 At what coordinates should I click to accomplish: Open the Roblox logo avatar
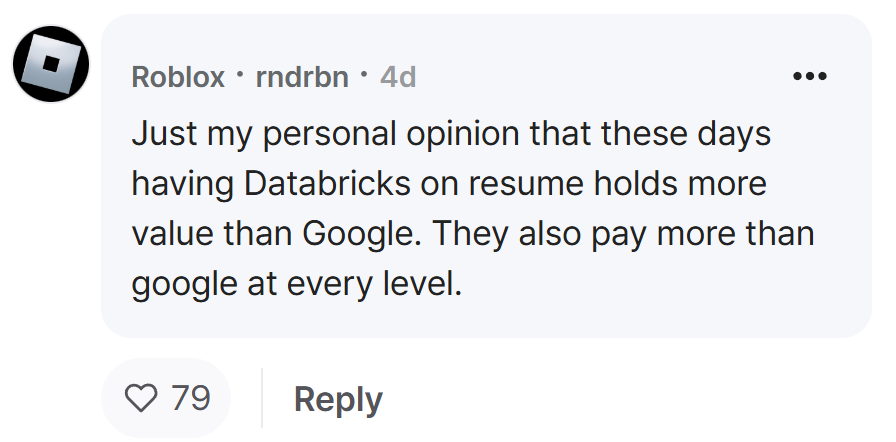[51, 64]
